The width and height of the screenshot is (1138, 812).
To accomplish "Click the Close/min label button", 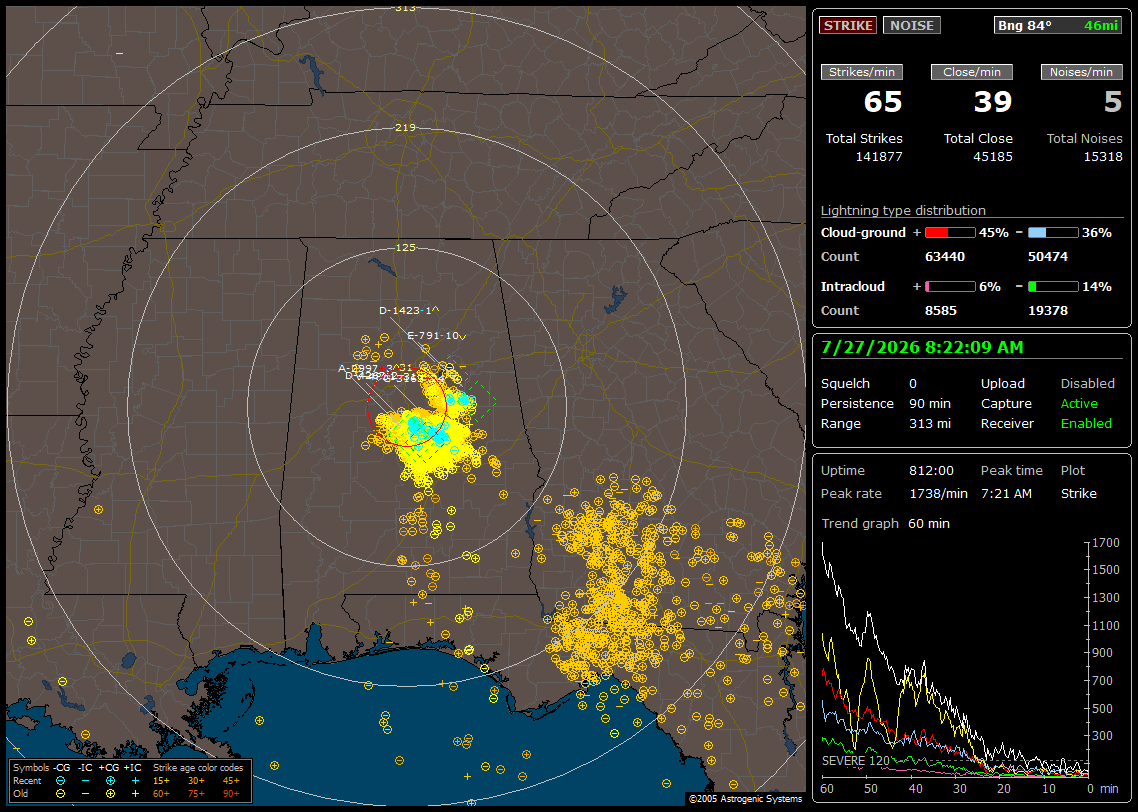I will point(972,72).
